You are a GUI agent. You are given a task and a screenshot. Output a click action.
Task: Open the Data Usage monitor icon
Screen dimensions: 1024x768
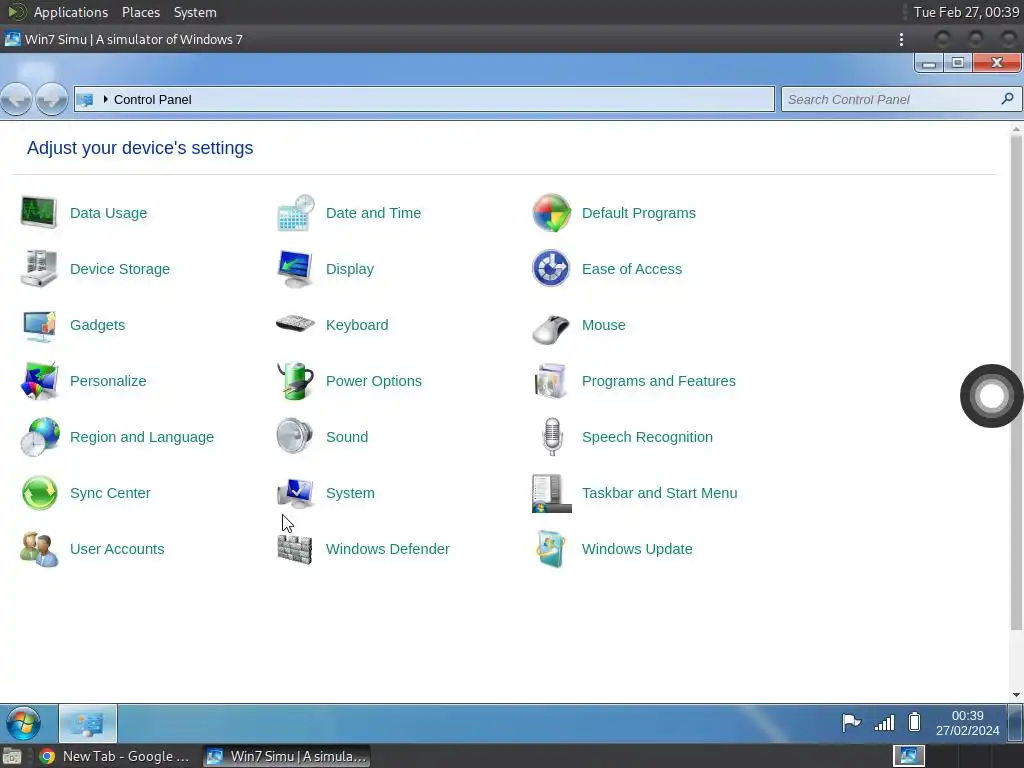[x=39, y=213]
